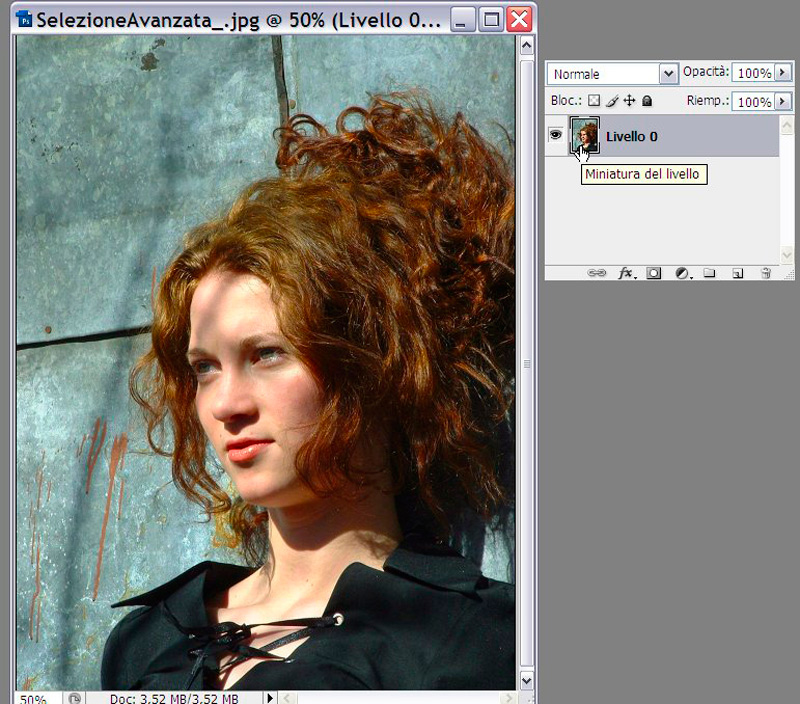
Task: Expand the Riemp. fill slider arrow
Action: pyautogui.click(x=782, y=101)
